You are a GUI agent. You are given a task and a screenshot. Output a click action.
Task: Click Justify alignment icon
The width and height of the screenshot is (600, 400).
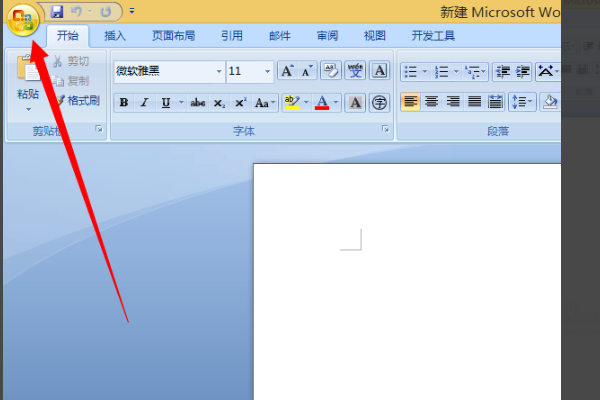click(x=474, y=102)
